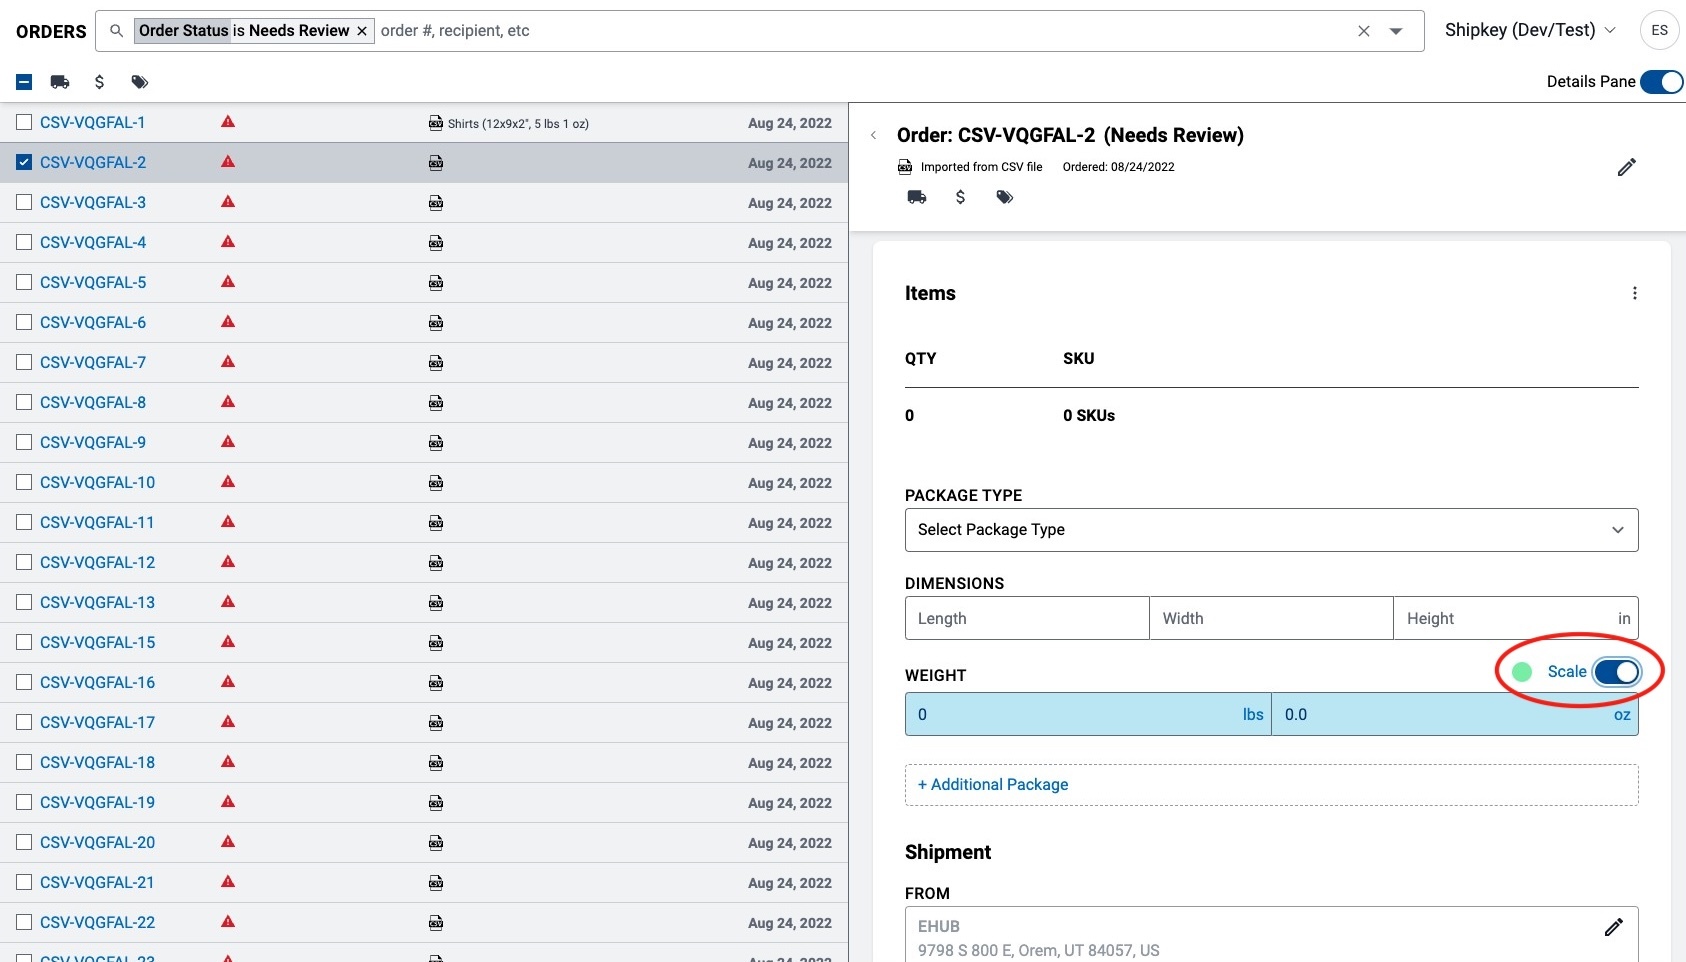Click the weight lbs input field
The height and width of the screenshot is (962, 1686).
pos(1088,714)
